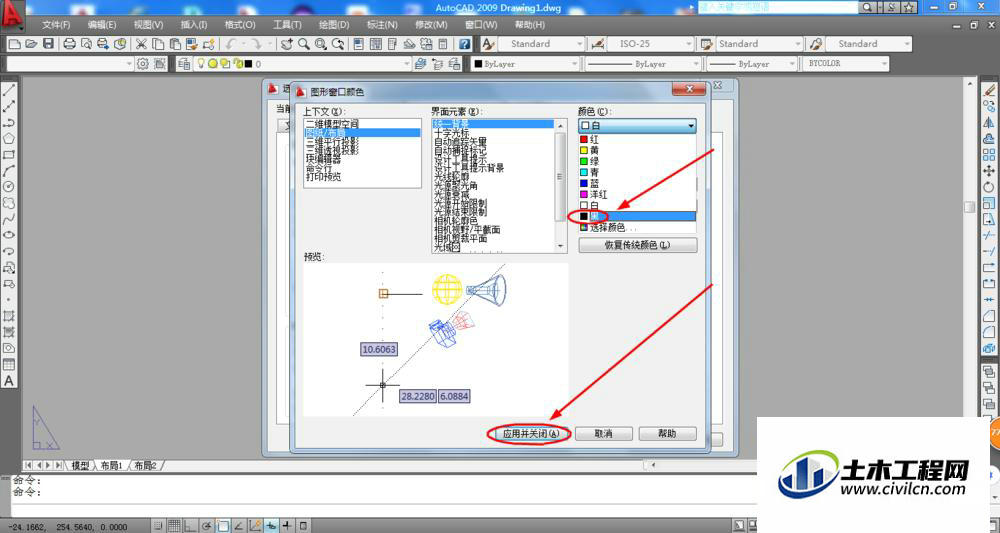Click 恢复传统颜色(L) button

tap(638, 245)
